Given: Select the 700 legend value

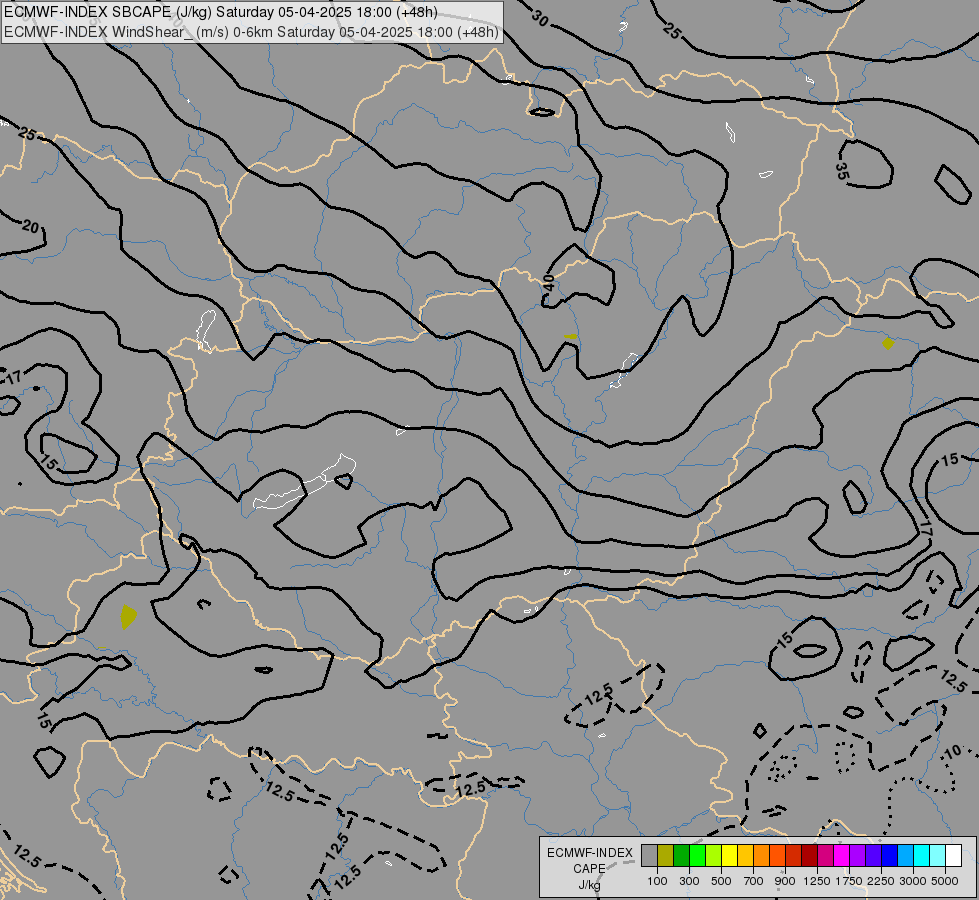Looking at the screenshot, I should pos(754,881).
